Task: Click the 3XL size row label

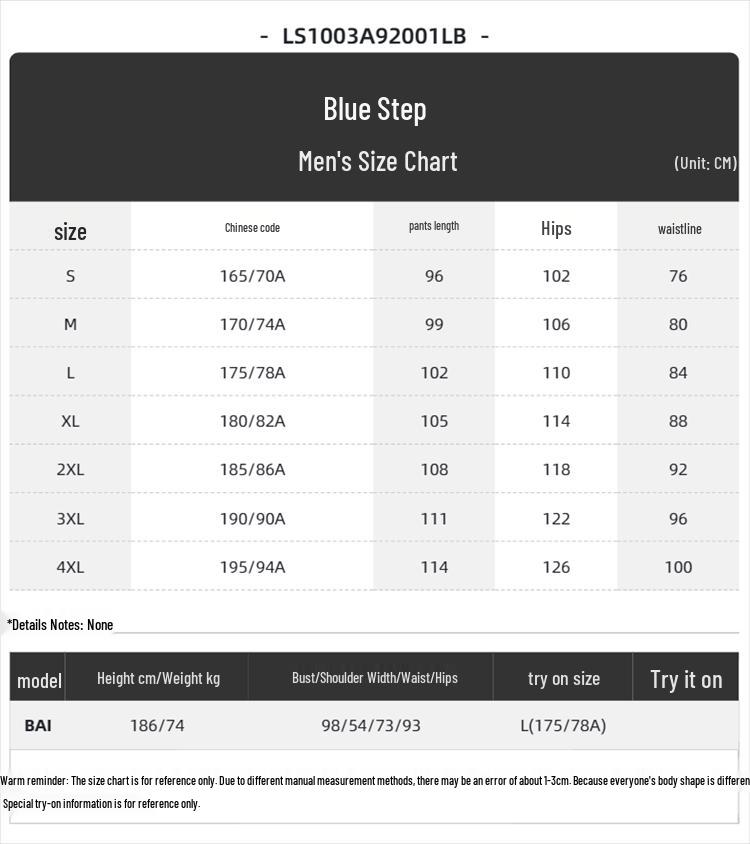Action: click(x=71, y=519)
